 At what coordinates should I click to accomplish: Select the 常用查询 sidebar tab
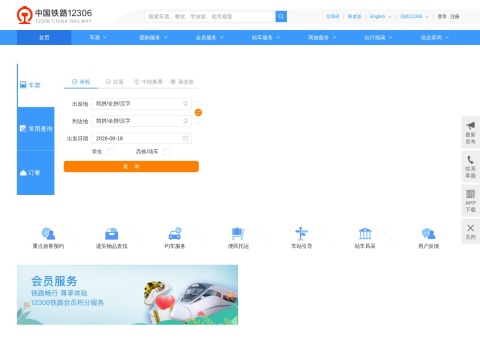[36, 129]
